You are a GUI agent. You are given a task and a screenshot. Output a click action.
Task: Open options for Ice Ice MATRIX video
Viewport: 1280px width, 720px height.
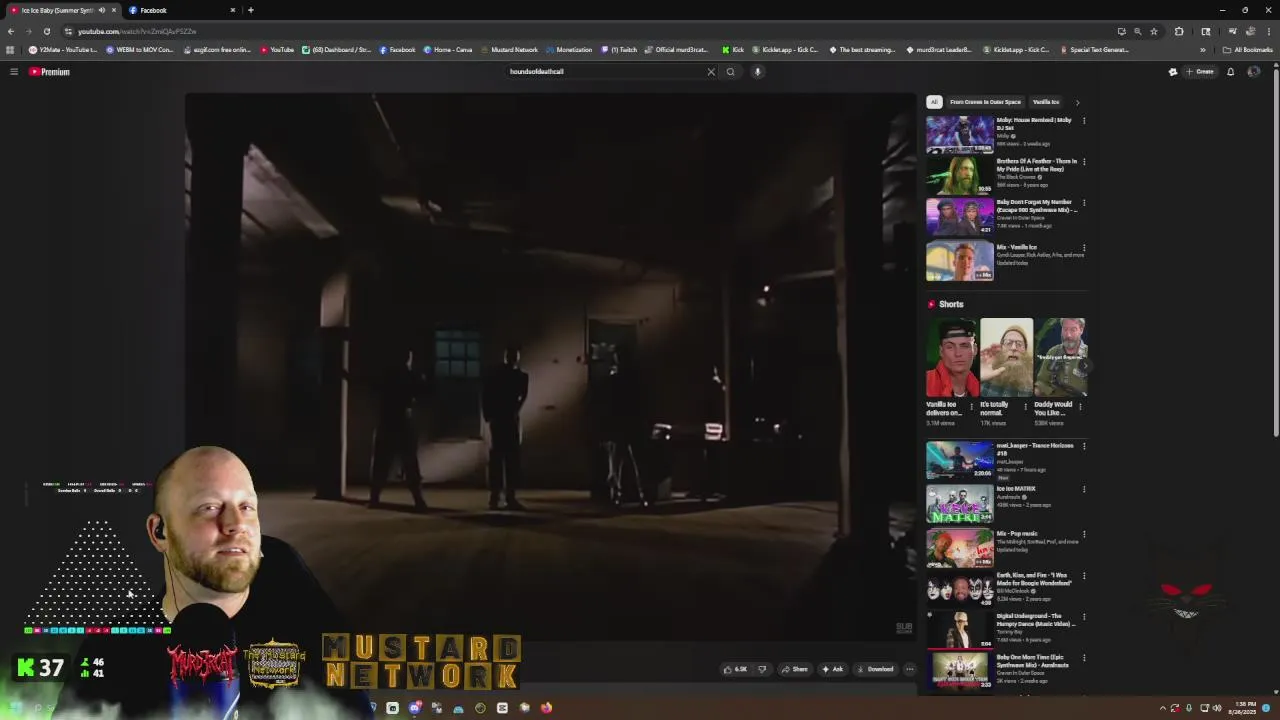[x=1084, y=490]
